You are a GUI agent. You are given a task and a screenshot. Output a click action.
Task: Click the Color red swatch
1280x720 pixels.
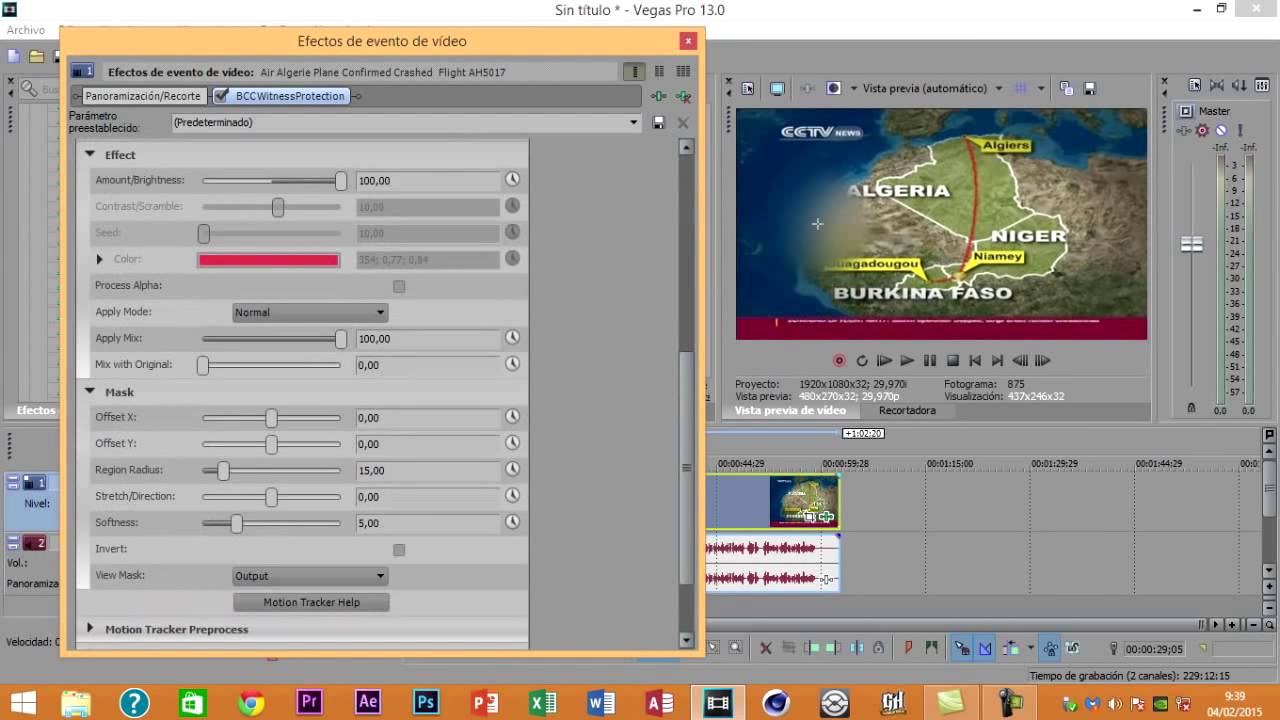click(x=269, y=260)
